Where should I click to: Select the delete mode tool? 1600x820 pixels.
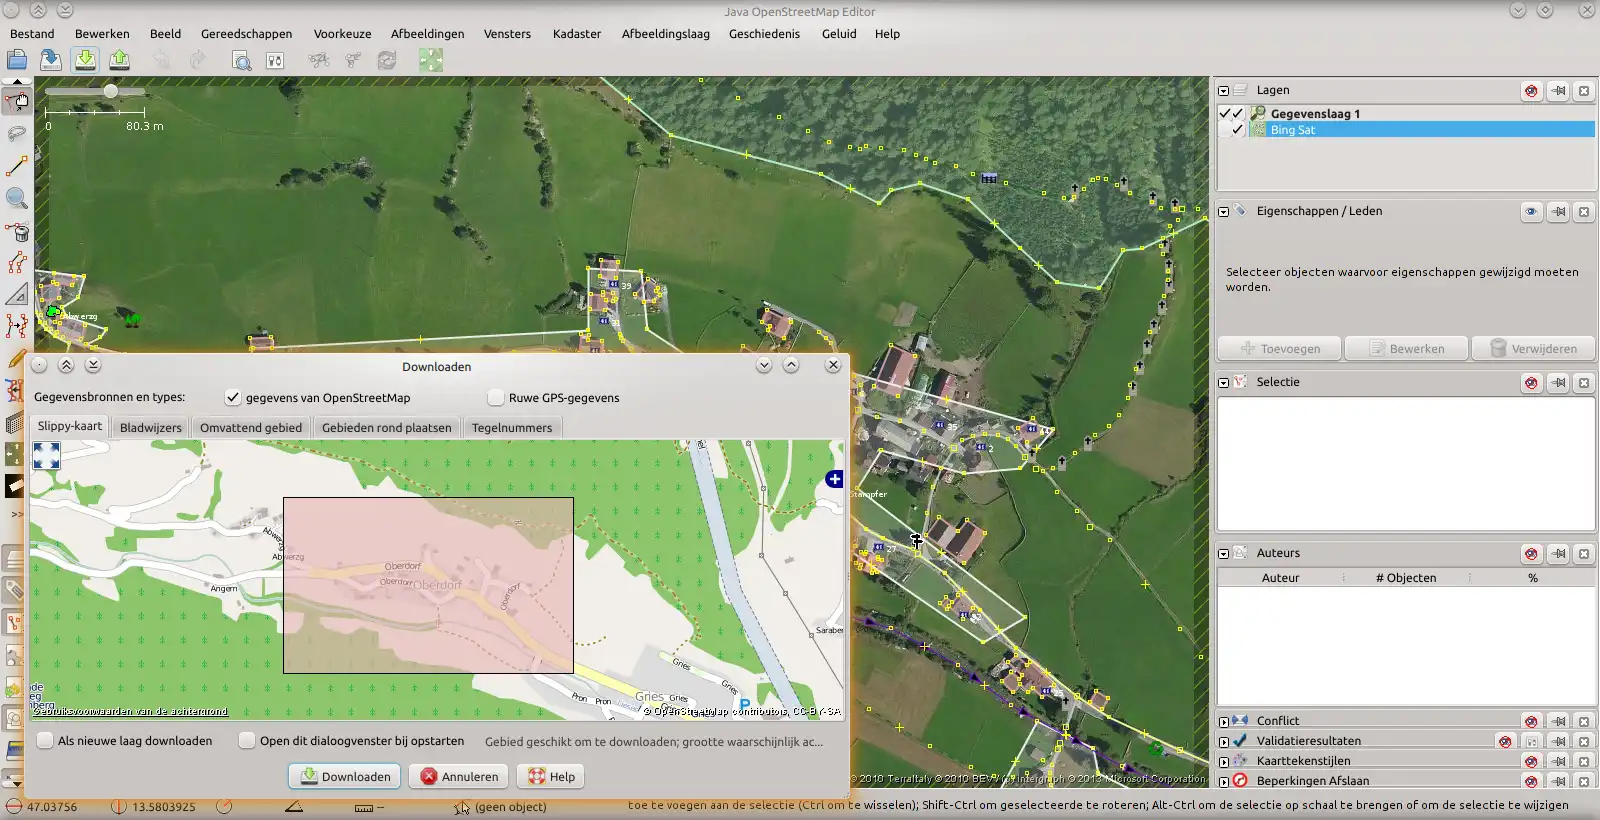coord(17,232)
